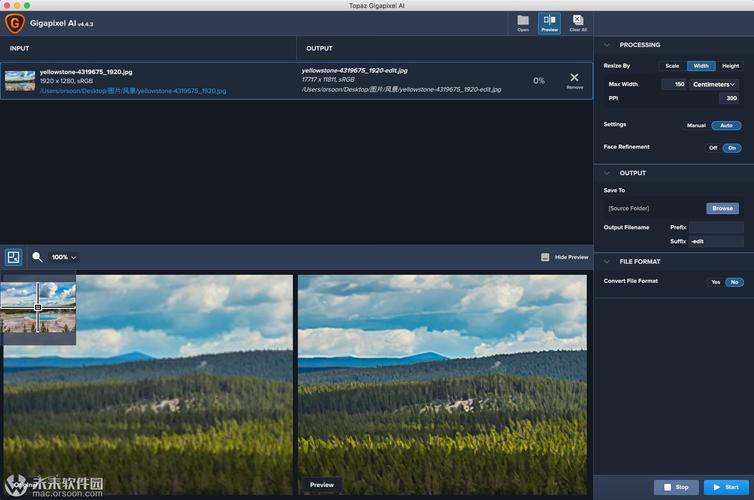Collapse the PROCESSING section

pos(607,45)
